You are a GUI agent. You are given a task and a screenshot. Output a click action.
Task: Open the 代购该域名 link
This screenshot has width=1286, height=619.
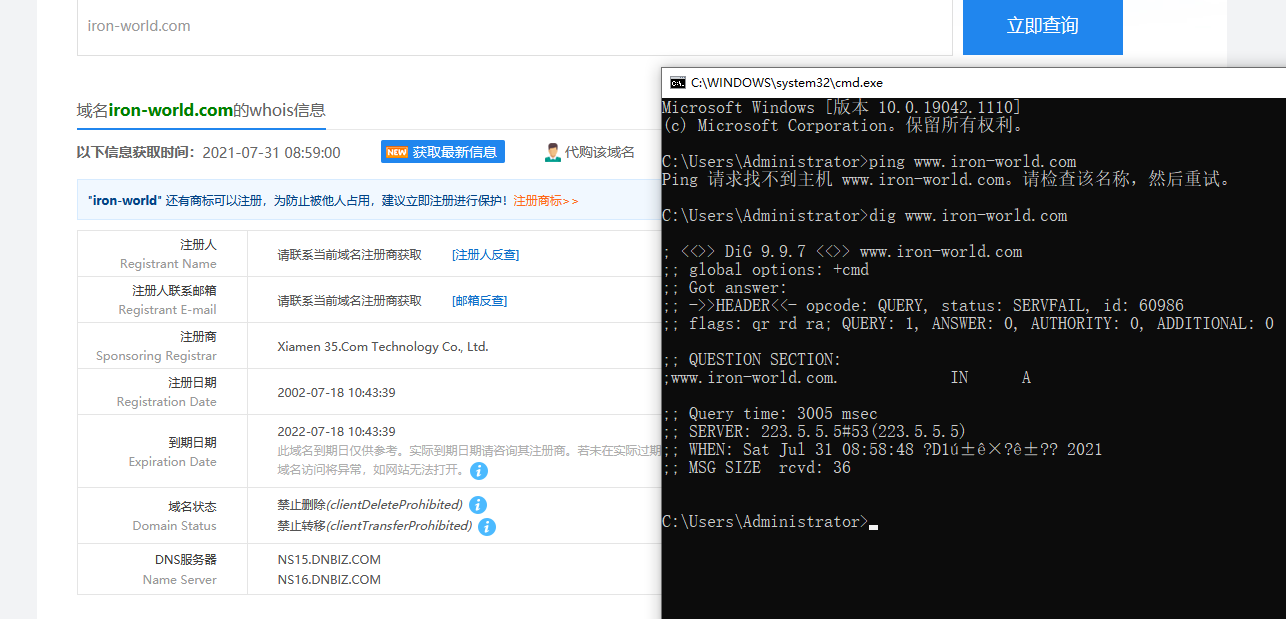599,152
